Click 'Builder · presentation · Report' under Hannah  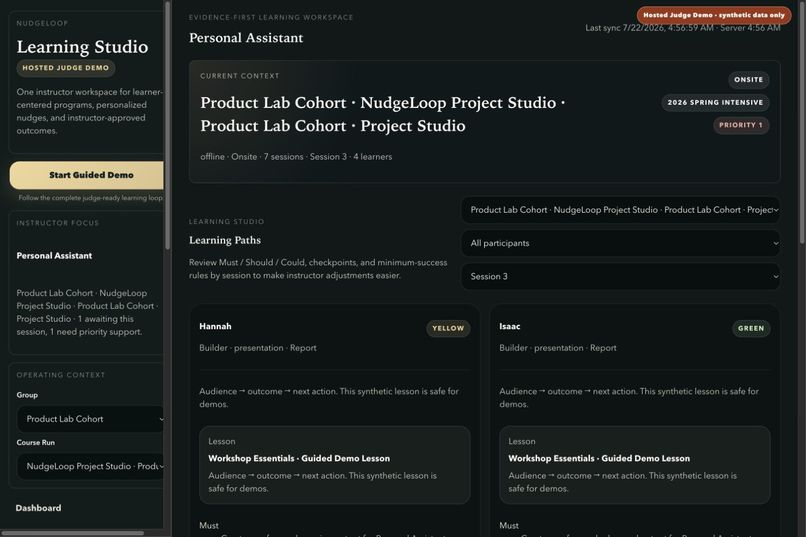[x=258, y=348]
